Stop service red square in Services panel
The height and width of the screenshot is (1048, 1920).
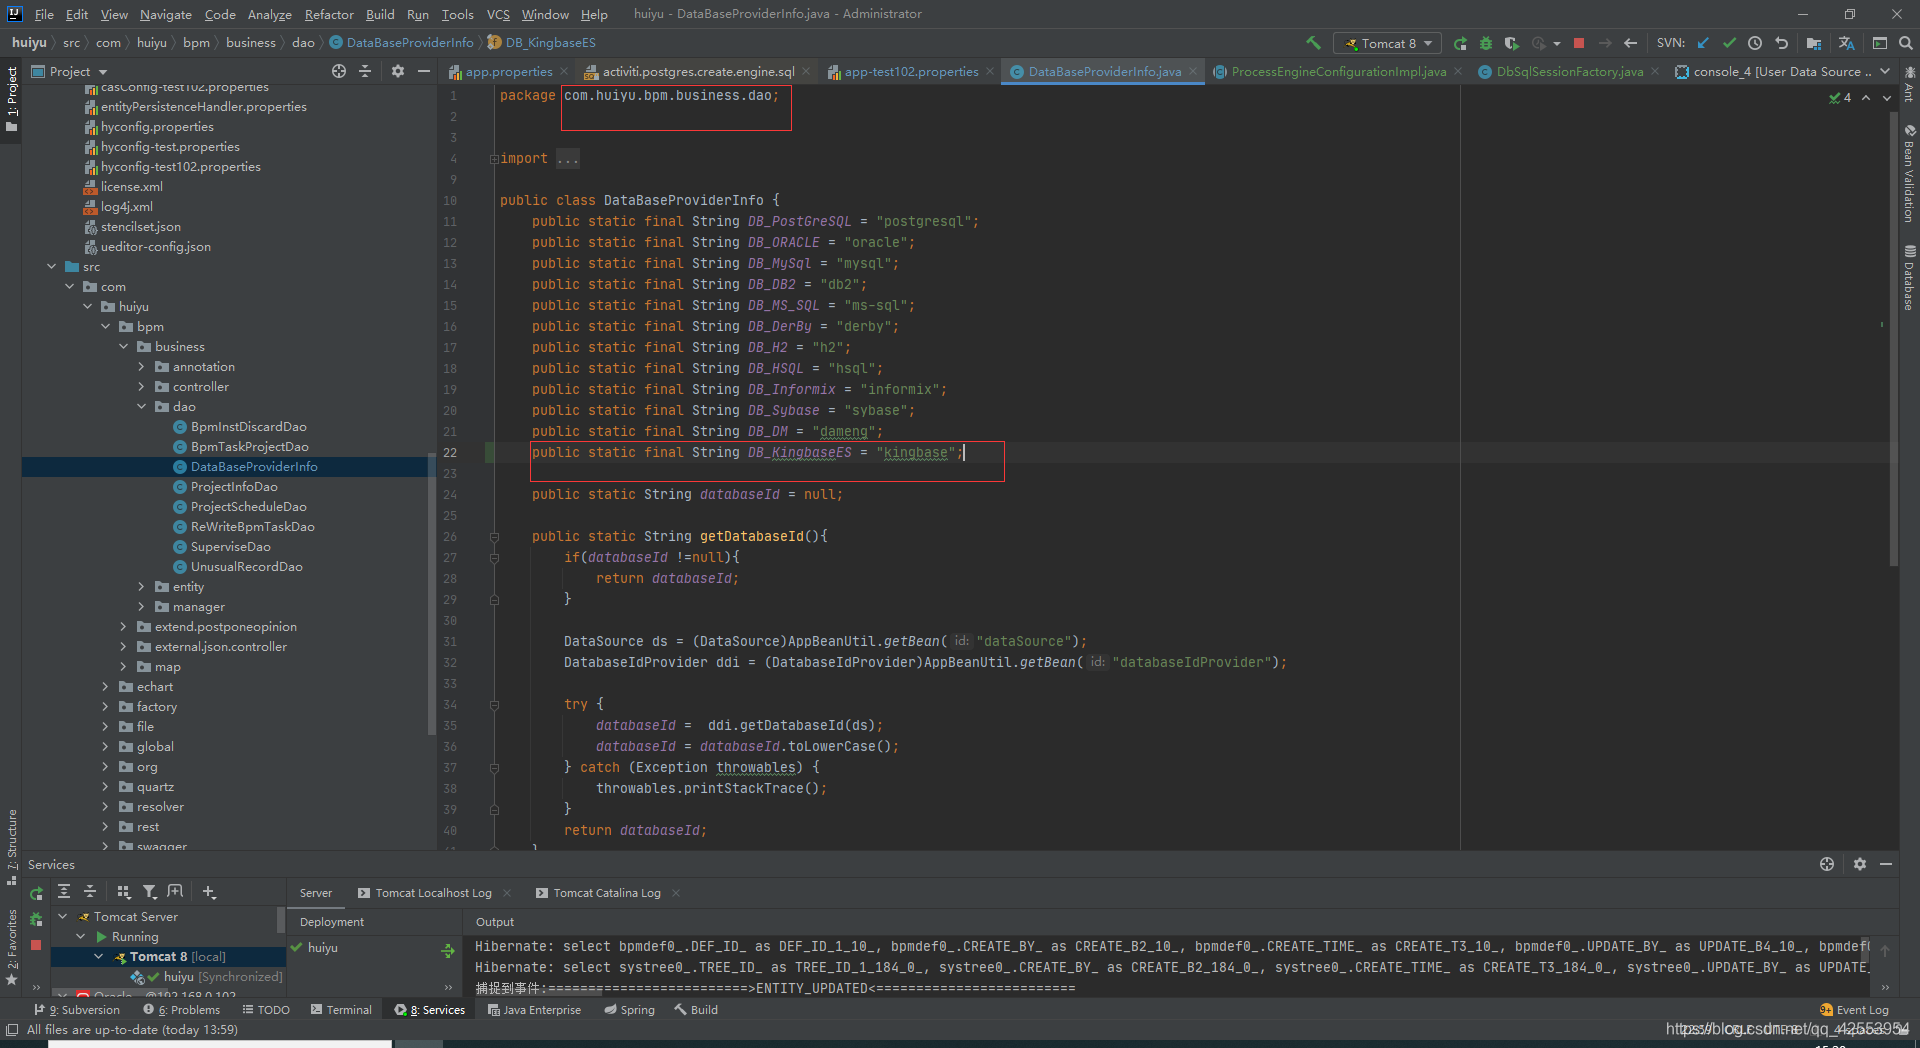(x=36, y=944)
